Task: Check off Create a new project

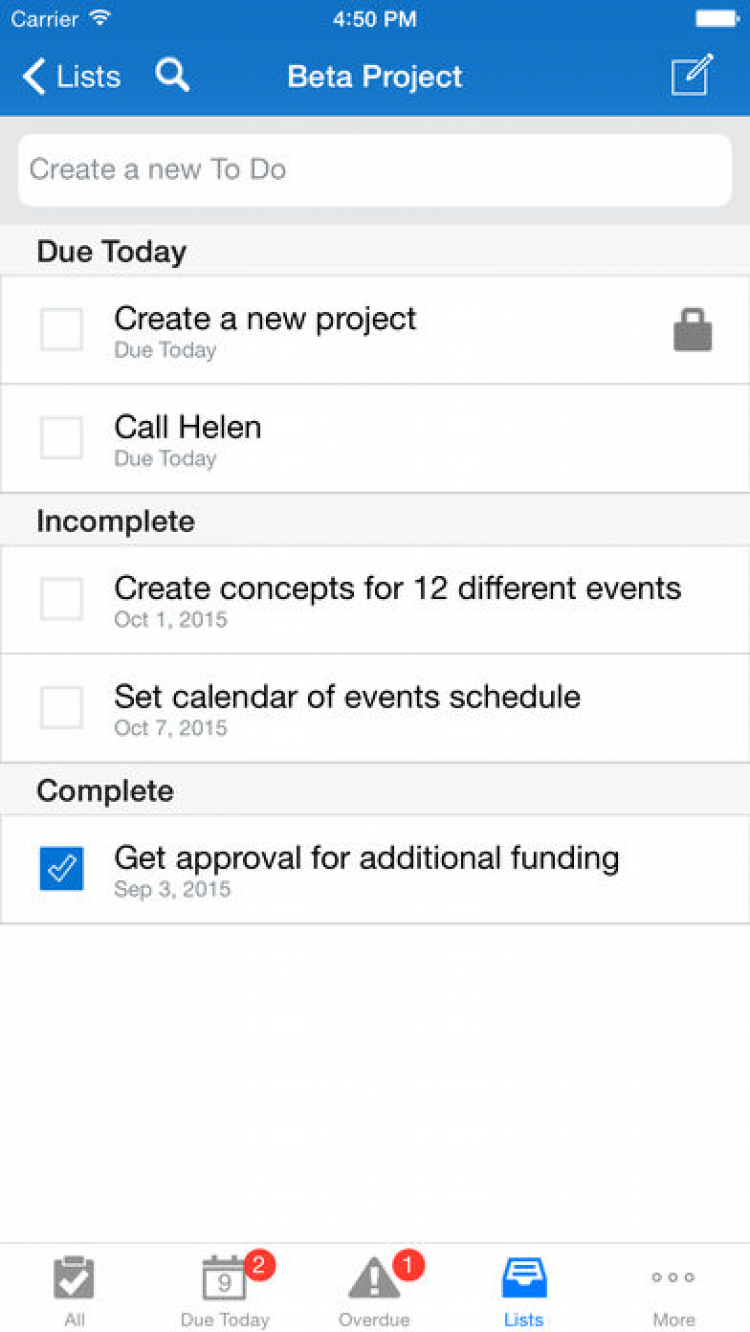Action: pos(62,330)
